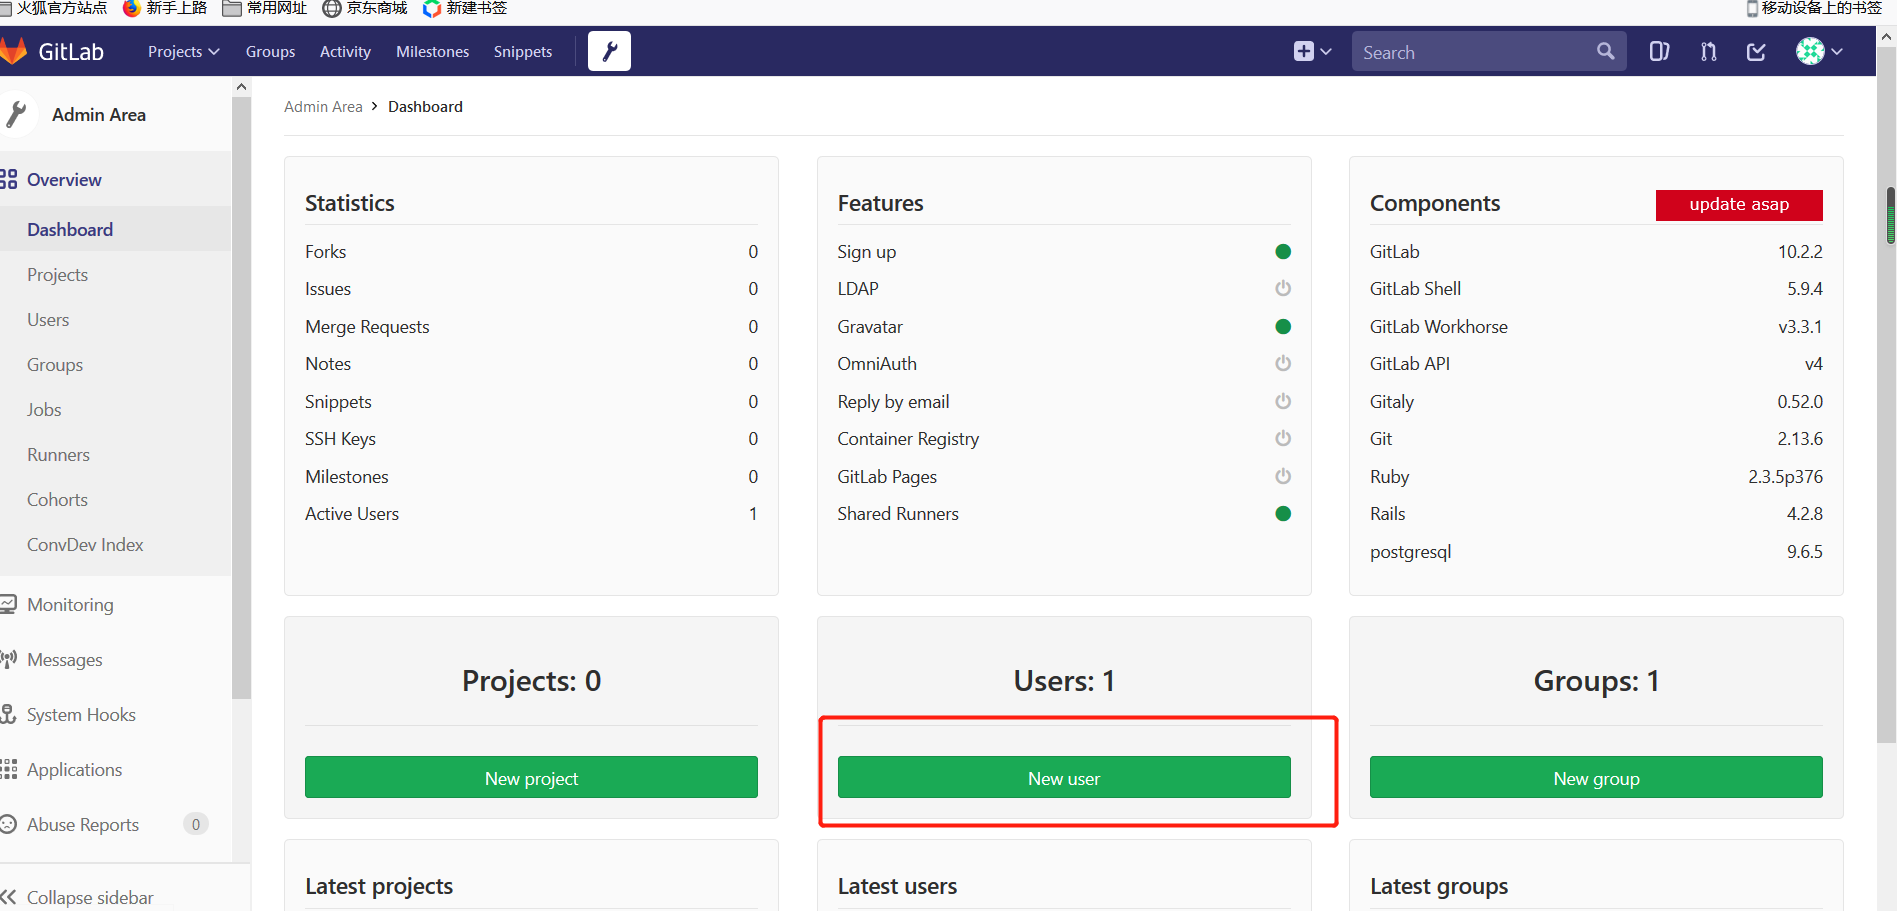Image resolution: width=1897 pixels, height=911 pixels.
Task: Click the Overview grid icon
Action: tap(9, 179)
